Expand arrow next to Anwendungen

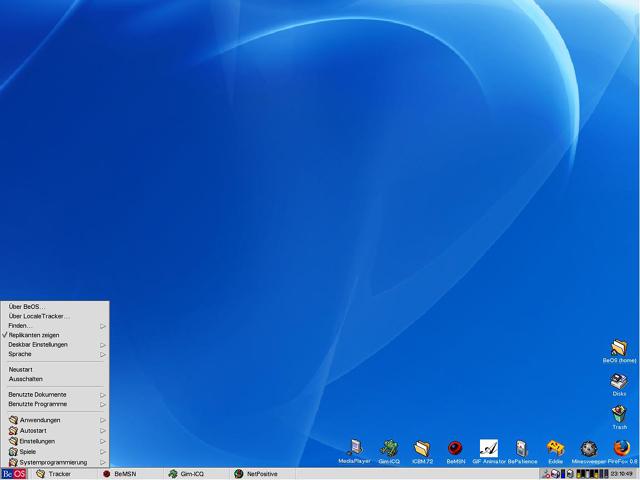(x=103, y=420)
